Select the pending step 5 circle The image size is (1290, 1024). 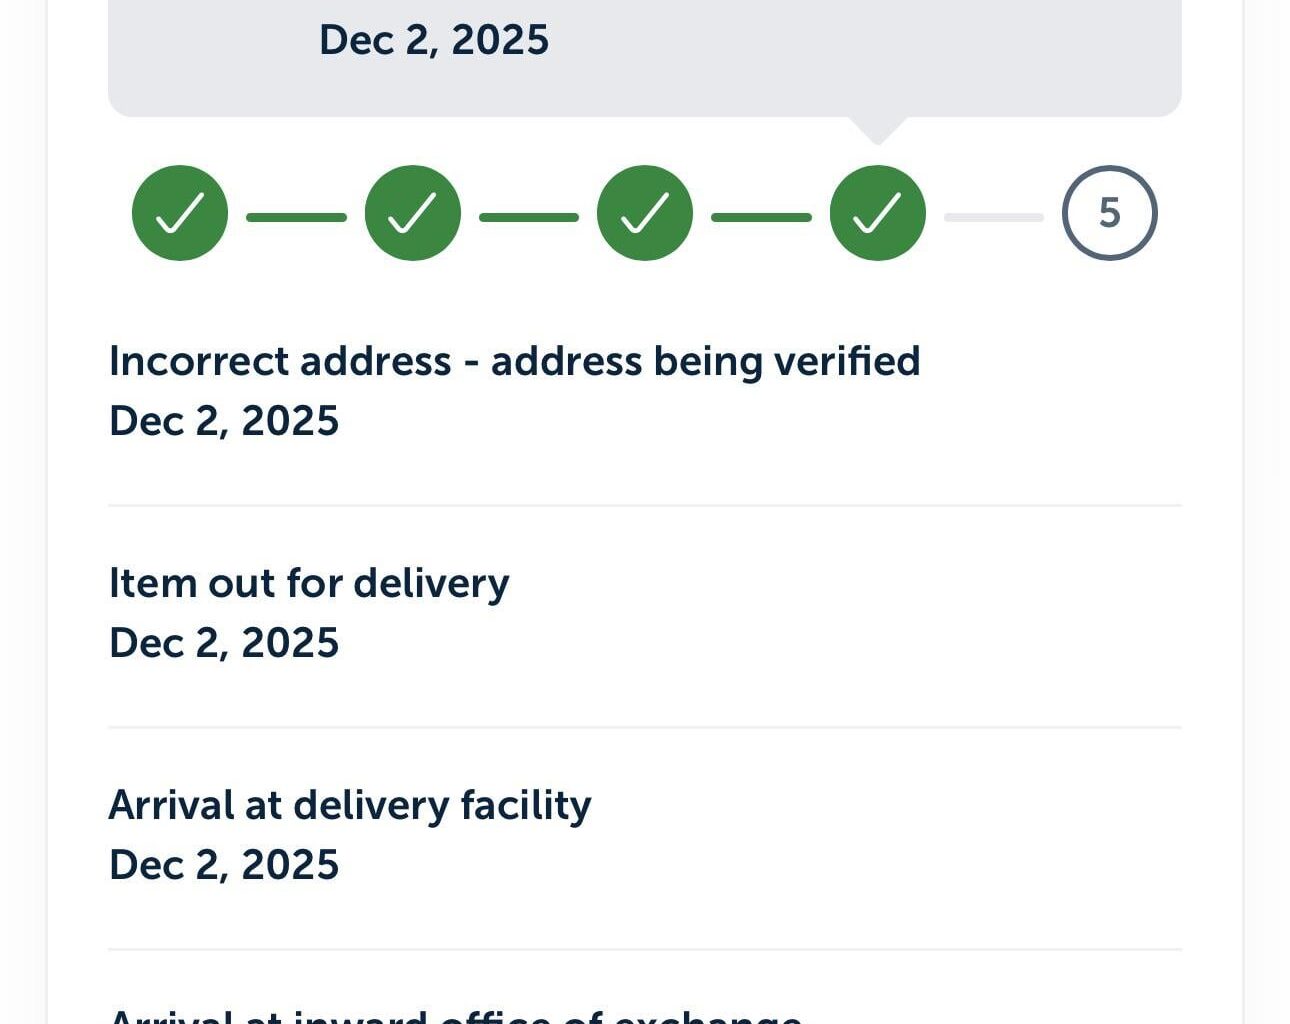(1109, 213)
